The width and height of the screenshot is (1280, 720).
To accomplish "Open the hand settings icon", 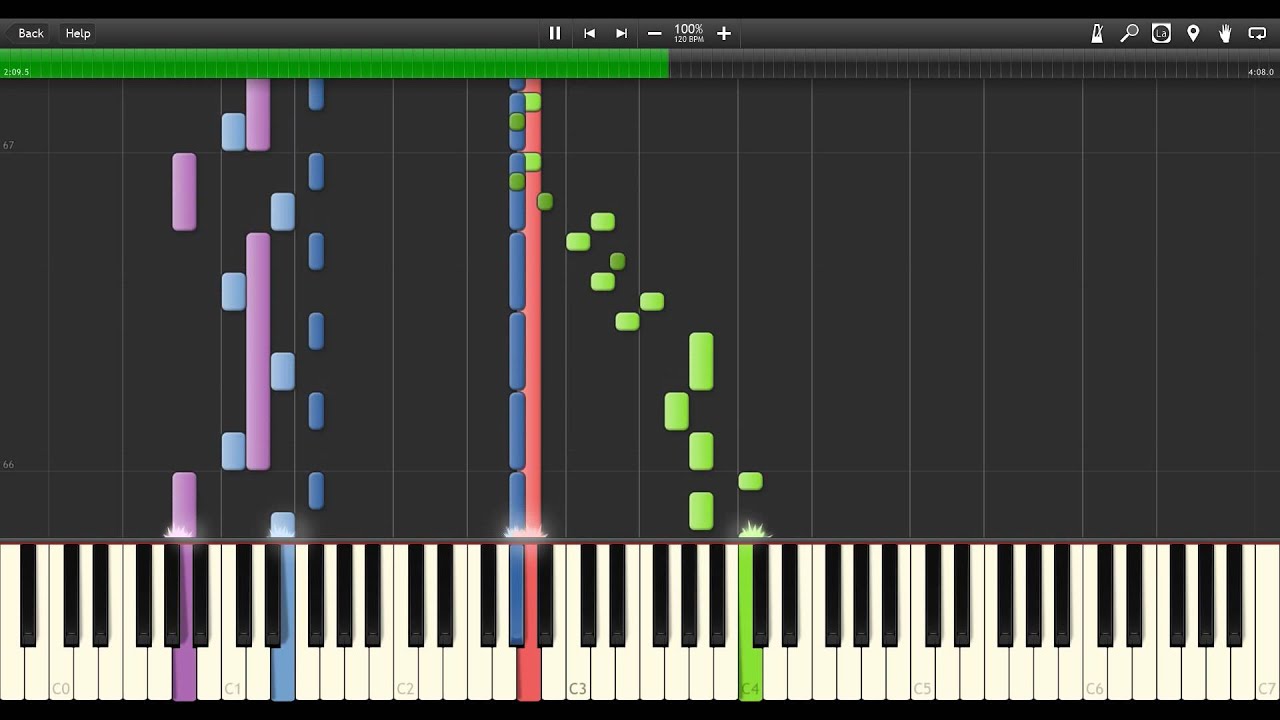I will pos(1225,33).
